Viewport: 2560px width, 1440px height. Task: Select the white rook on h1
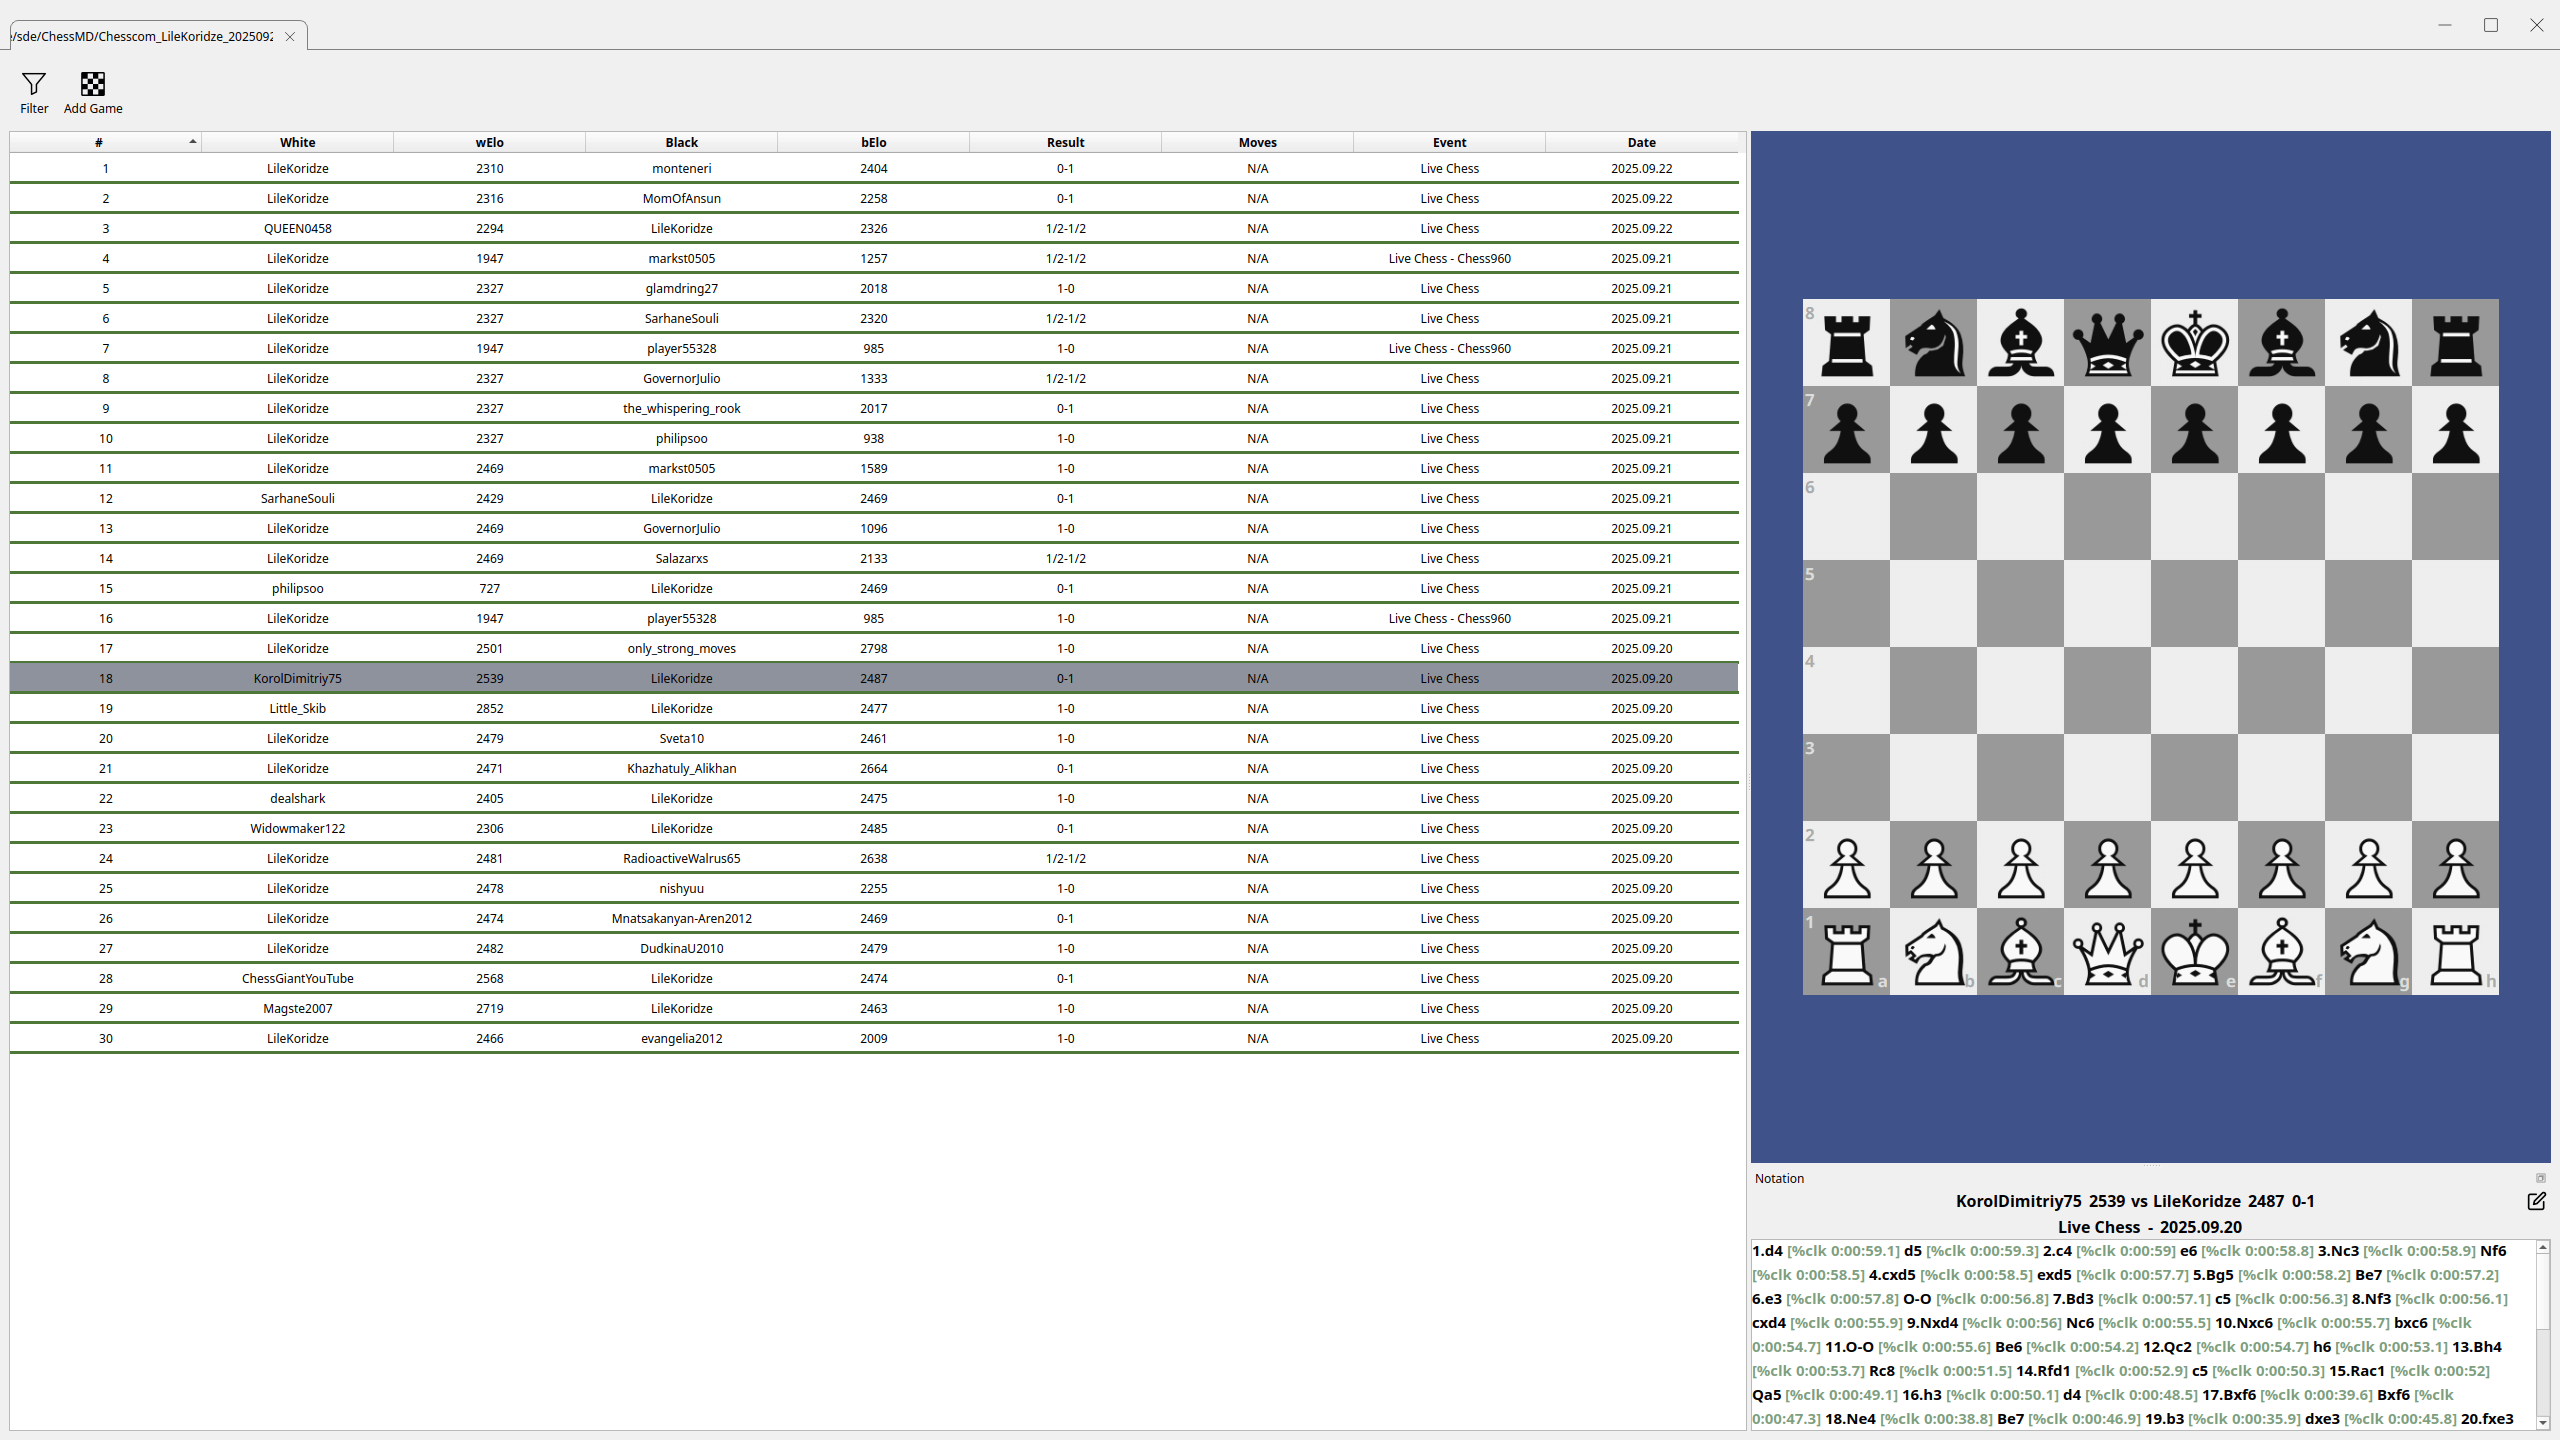tap(2455, 951)
